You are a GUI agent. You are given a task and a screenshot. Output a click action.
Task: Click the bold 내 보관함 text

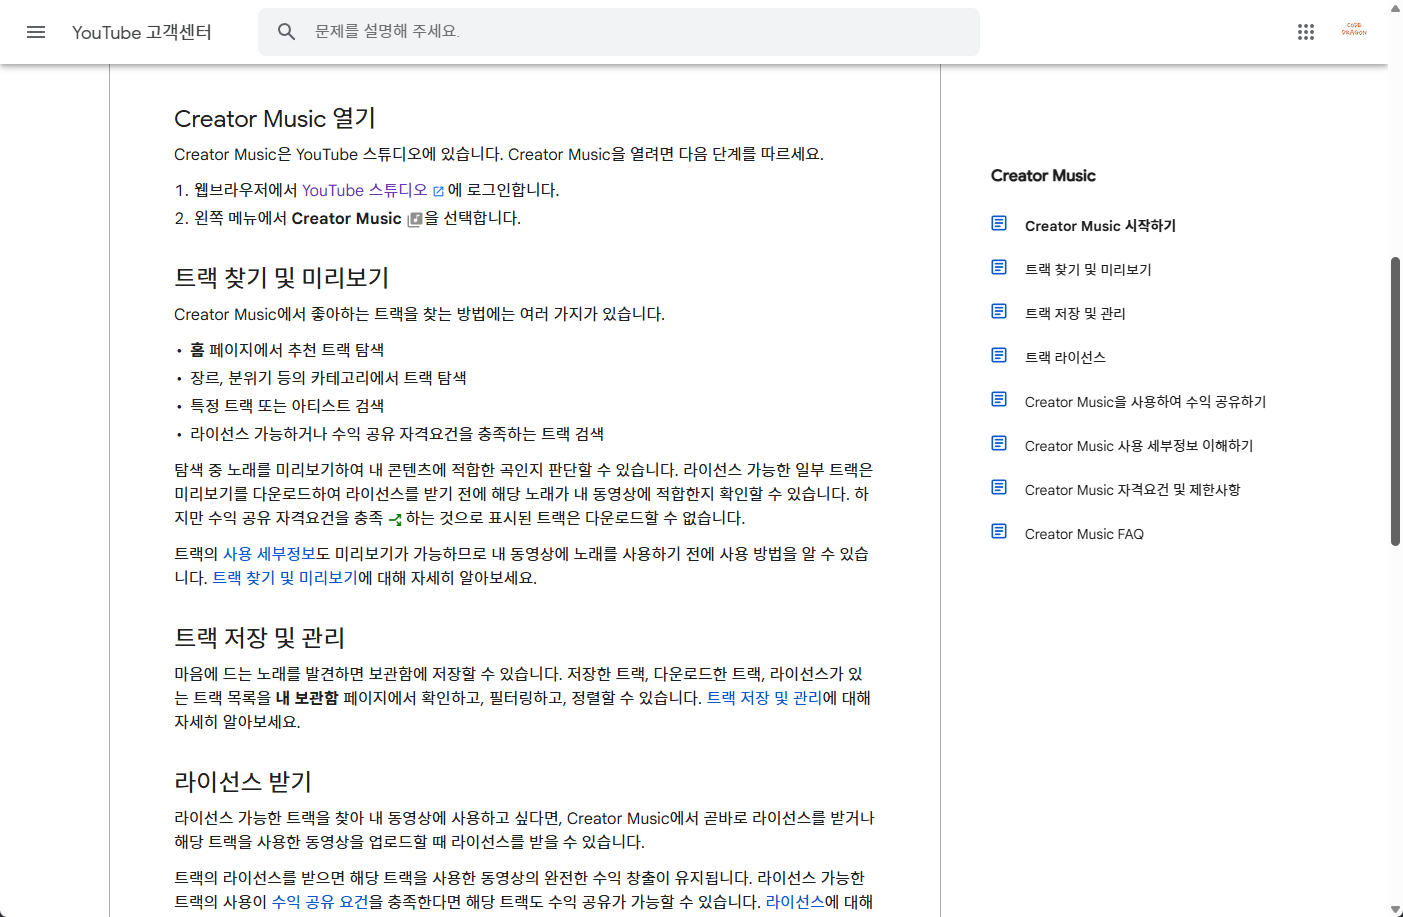coord(307,698)
